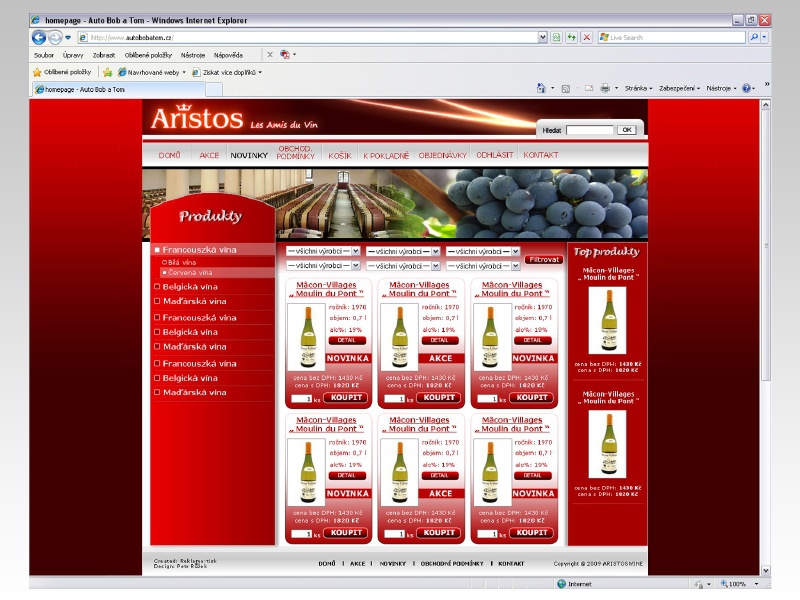This screenshot has width=800, height=600.
Task: Open OBJEDNÁVKY in the site navigation
Action: coord(442,155)
